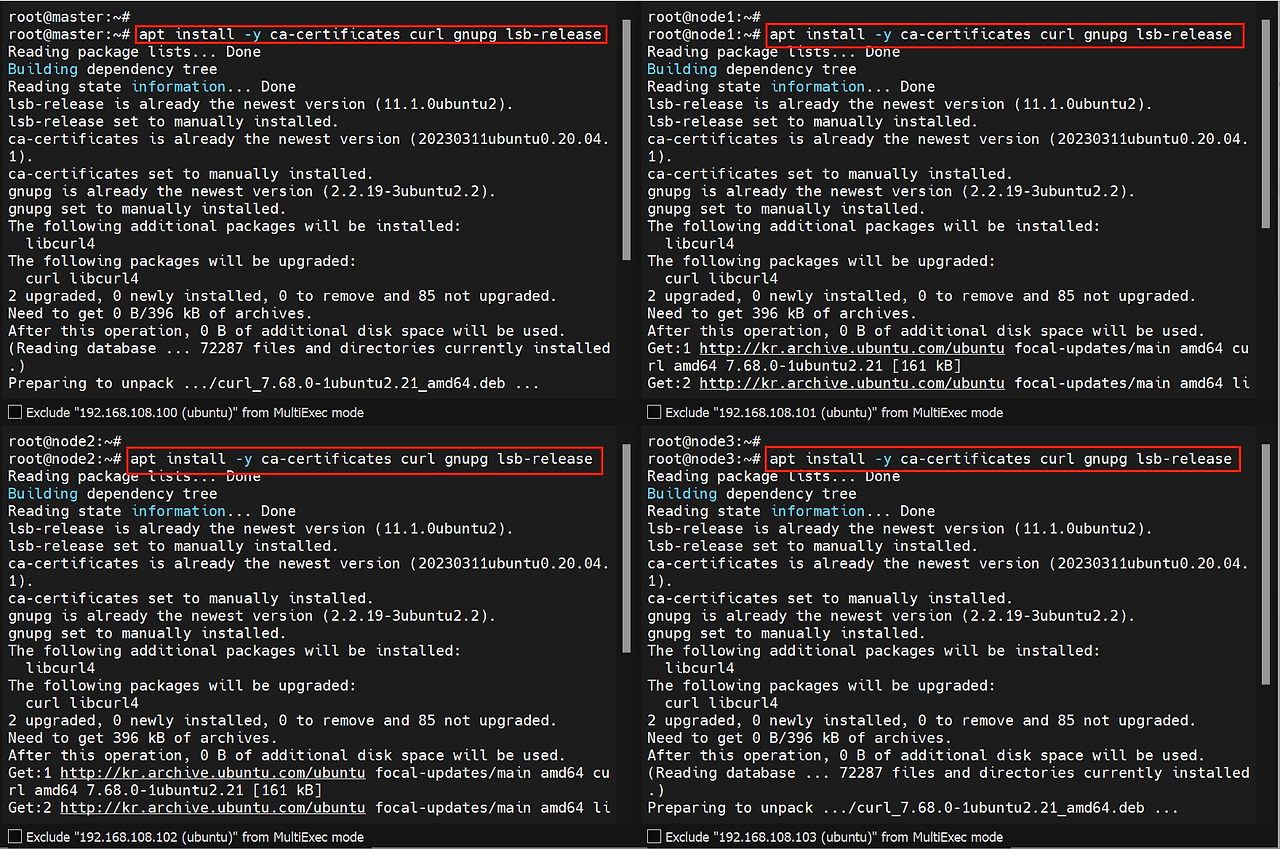The image size is (1280, 849).
Task: Tick Exclude 192.168.108.101 from MultiExec checkbox
Action: coord(654,412)
